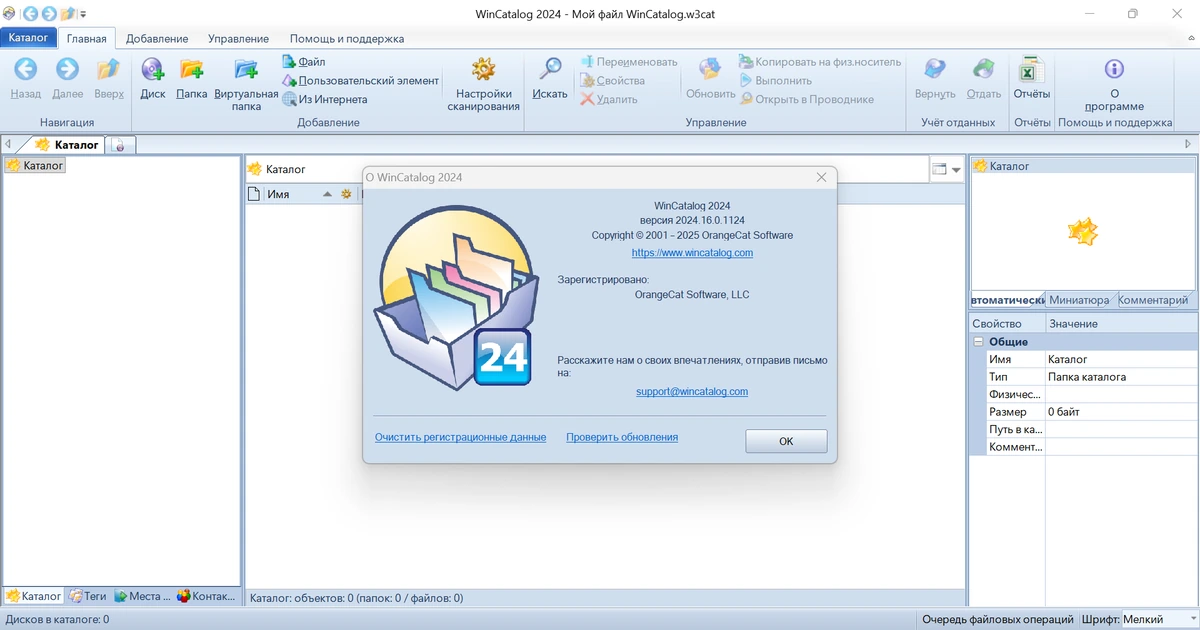Click Открыть в Проводнике command
This screenshot has height=630, width=1200.
(807, 99)
